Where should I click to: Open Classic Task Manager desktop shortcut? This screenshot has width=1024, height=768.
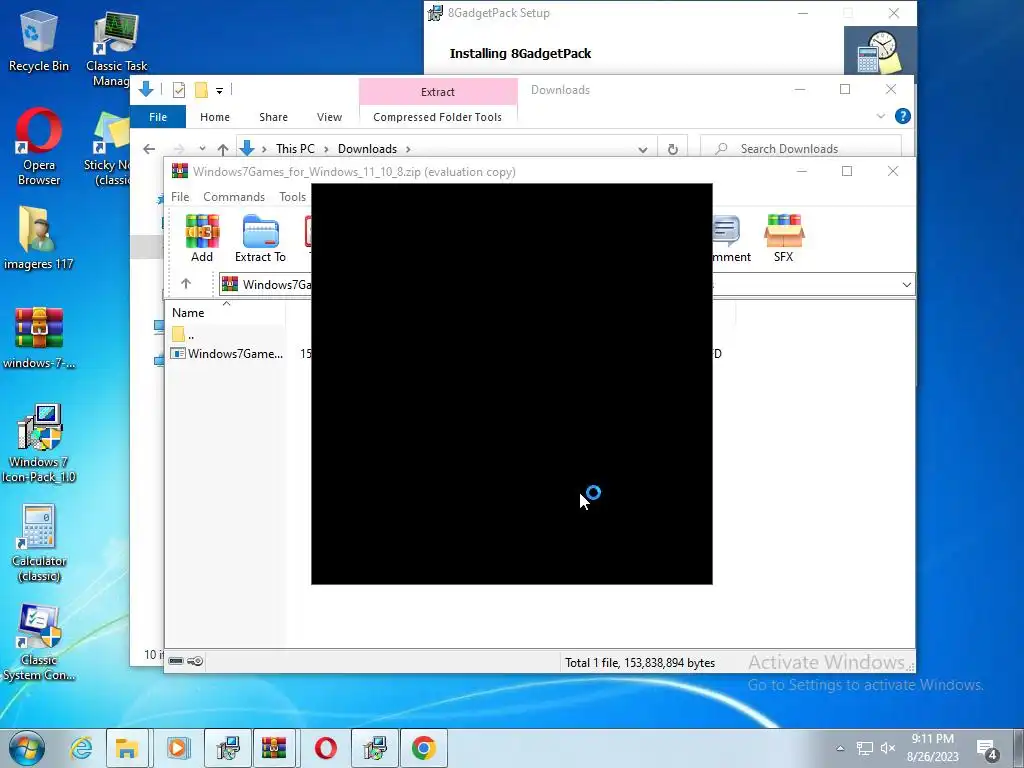tap(116, 50)
